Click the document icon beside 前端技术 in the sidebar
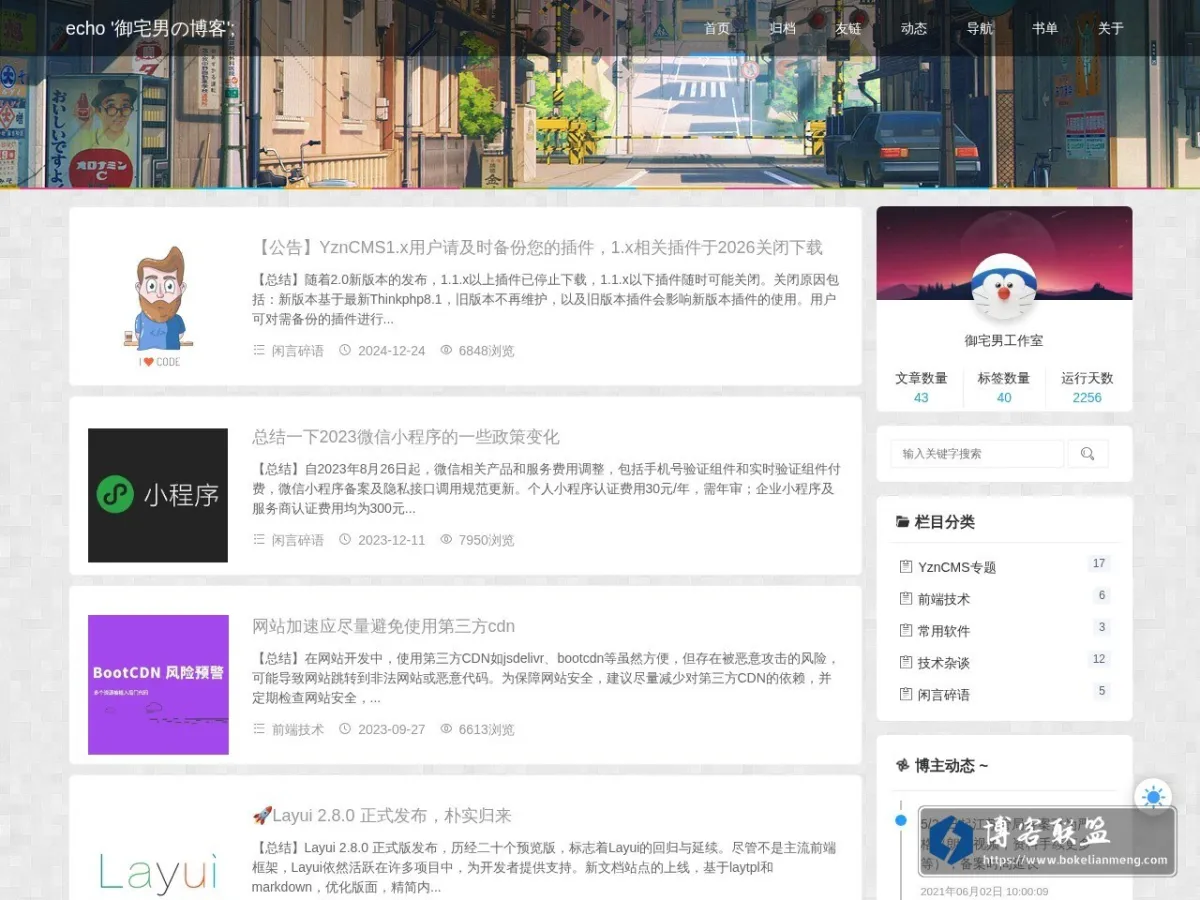The width and height of the screenshot is (1200, 900). pos(906,598)
